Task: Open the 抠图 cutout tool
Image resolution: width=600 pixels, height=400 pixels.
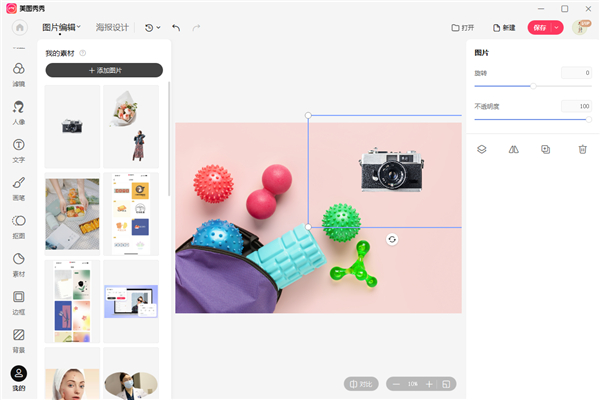Action: tap(18, 225)
